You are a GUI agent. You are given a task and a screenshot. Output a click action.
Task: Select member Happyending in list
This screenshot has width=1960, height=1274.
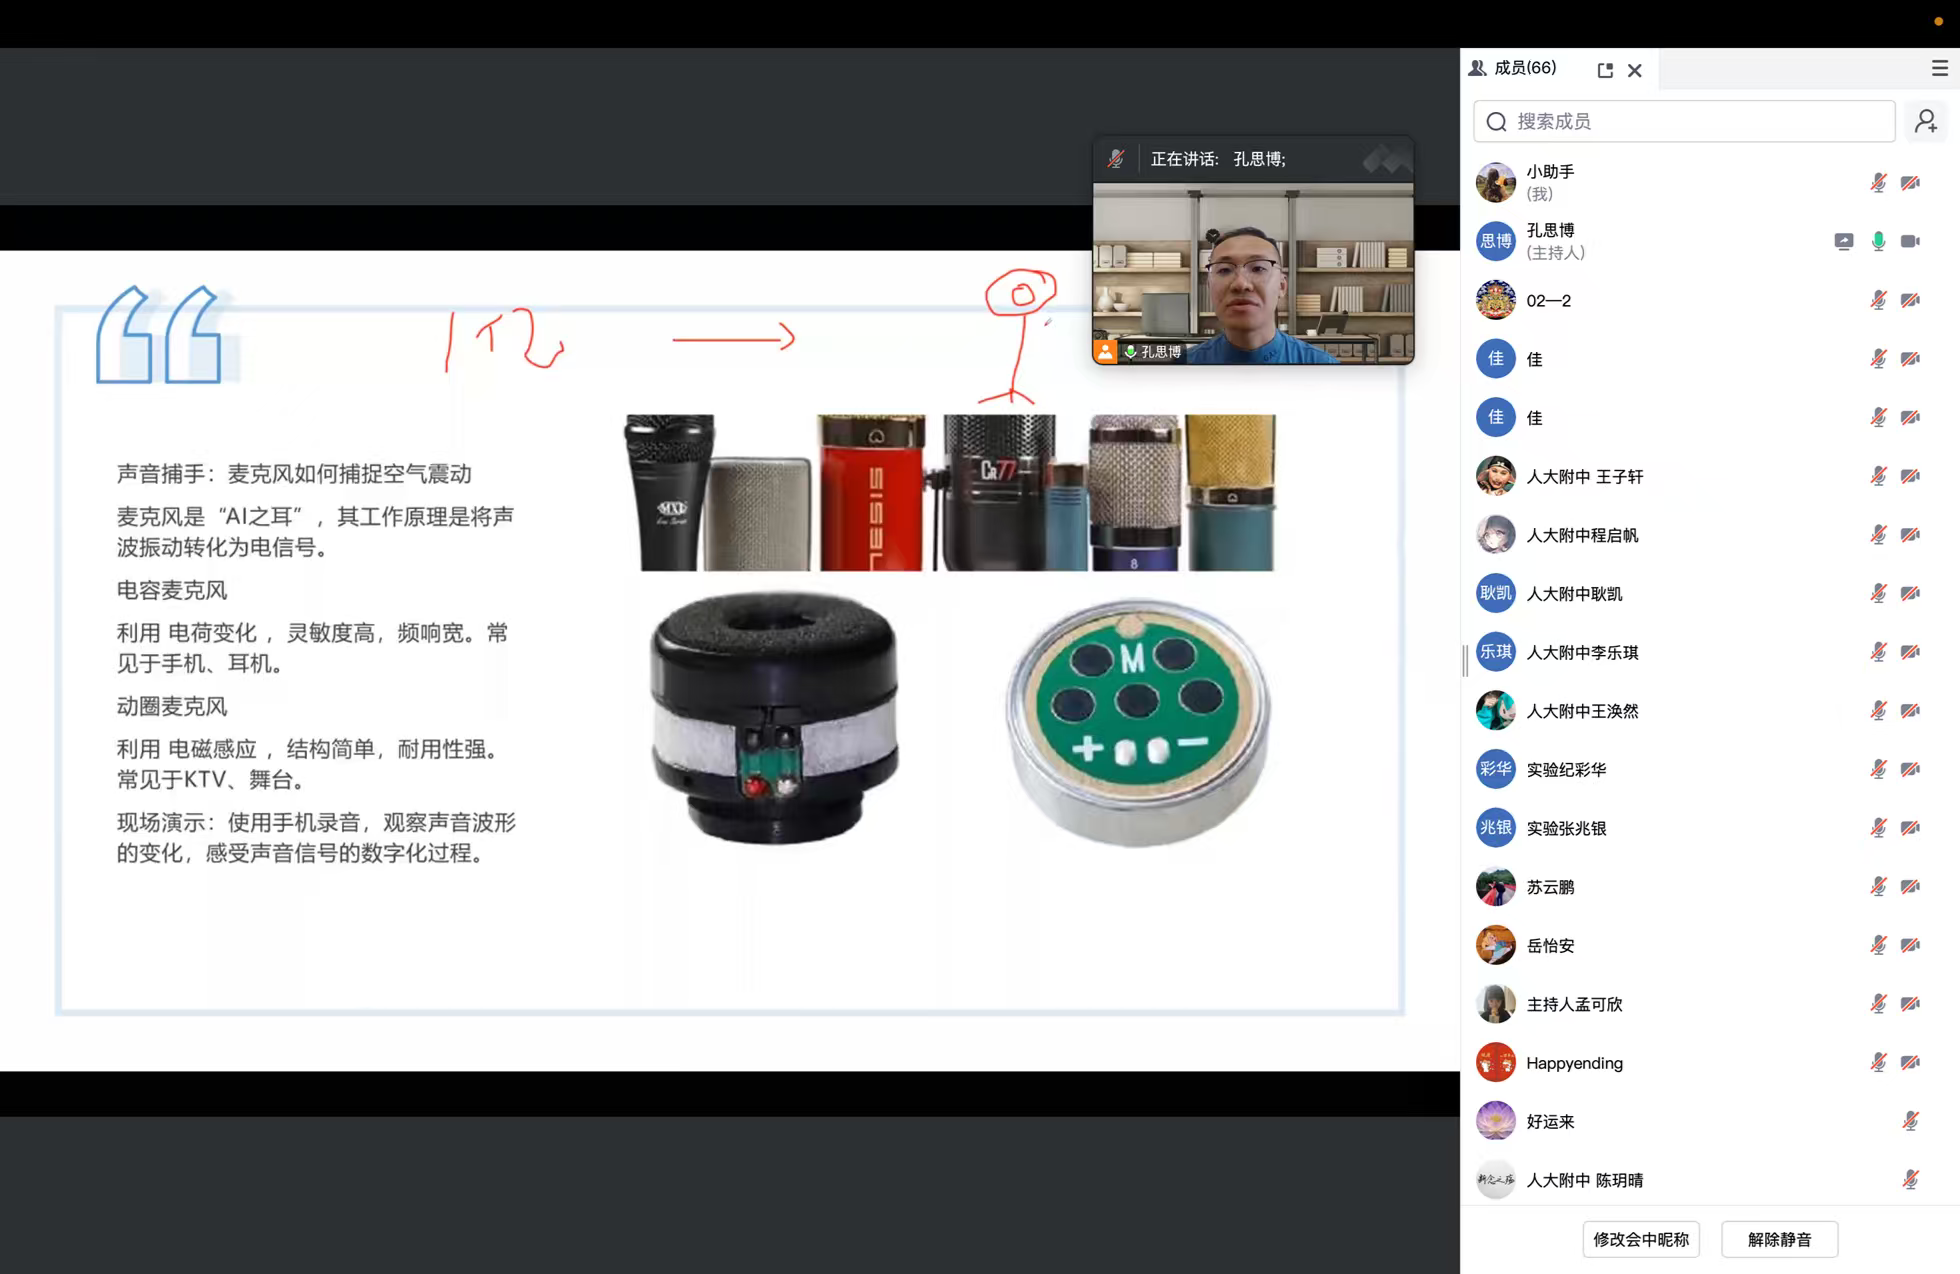(x=1574, y=1062)
